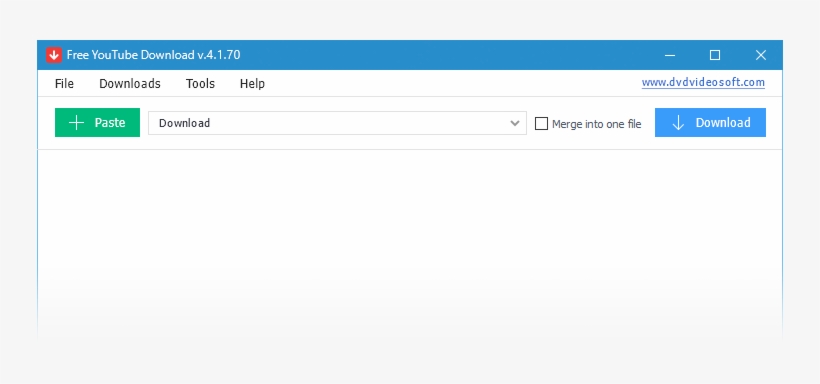Visit the www.dvdvideosoft.com link
The height and width of the screenshot is (384, 820).
(x=703, y=82)
